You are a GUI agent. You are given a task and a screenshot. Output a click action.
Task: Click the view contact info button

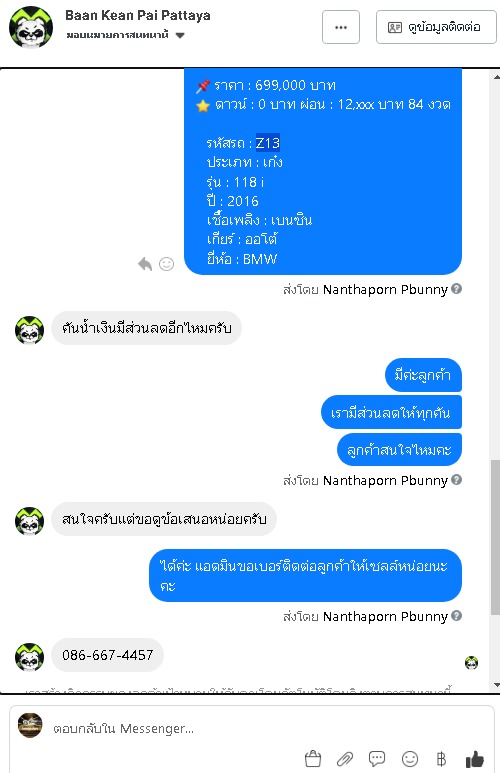(436, 27)
